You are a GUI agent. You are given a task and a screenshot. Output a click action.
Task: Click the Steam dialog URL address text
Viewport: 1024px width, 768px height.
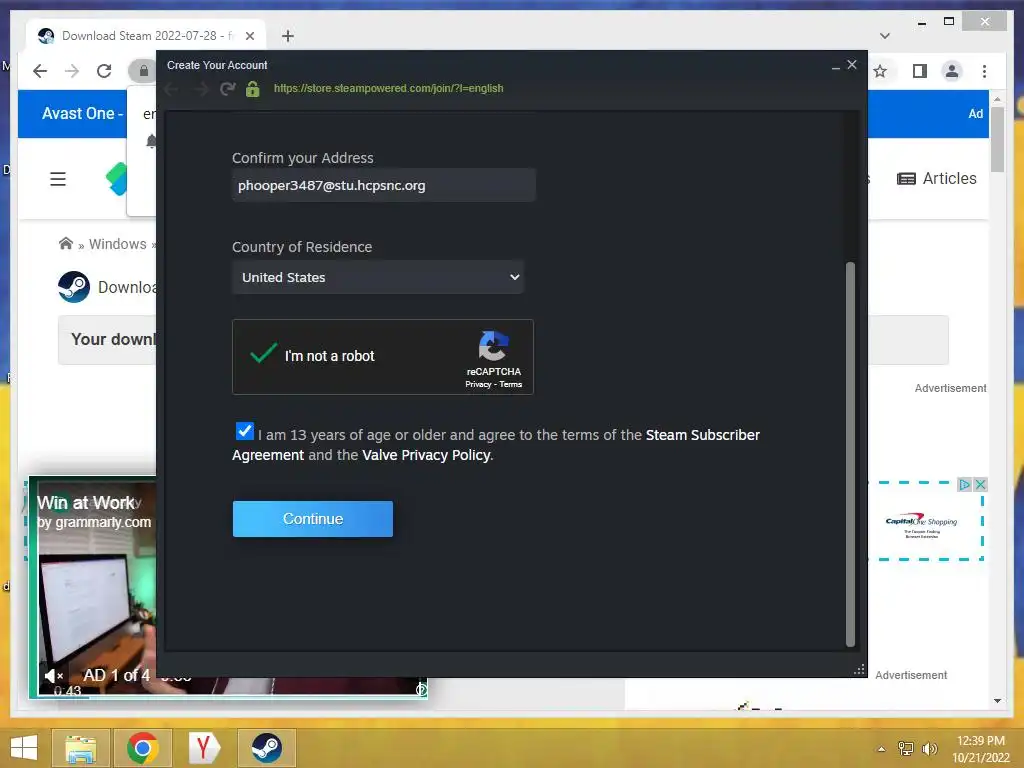(389, 88)
